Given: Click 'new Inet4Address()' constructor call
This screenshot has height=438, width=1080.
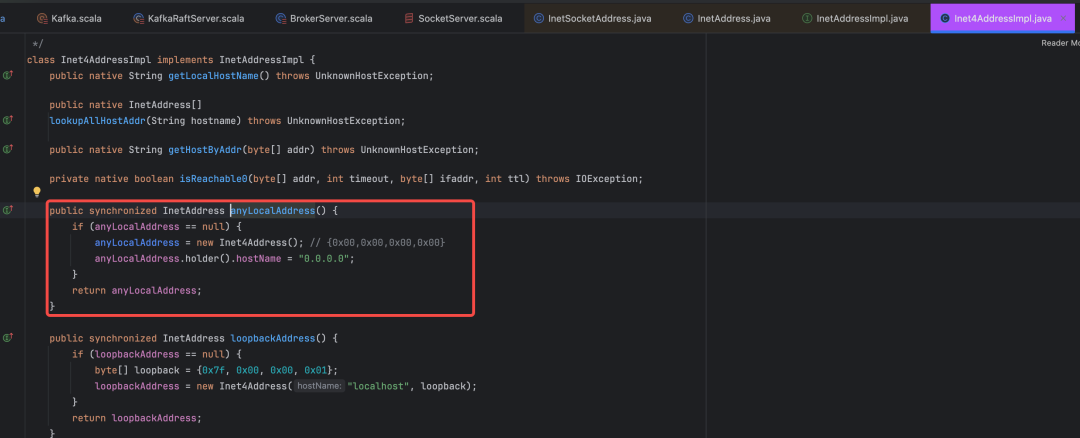Looking at the screenshot, I should [x=251, y=242].
